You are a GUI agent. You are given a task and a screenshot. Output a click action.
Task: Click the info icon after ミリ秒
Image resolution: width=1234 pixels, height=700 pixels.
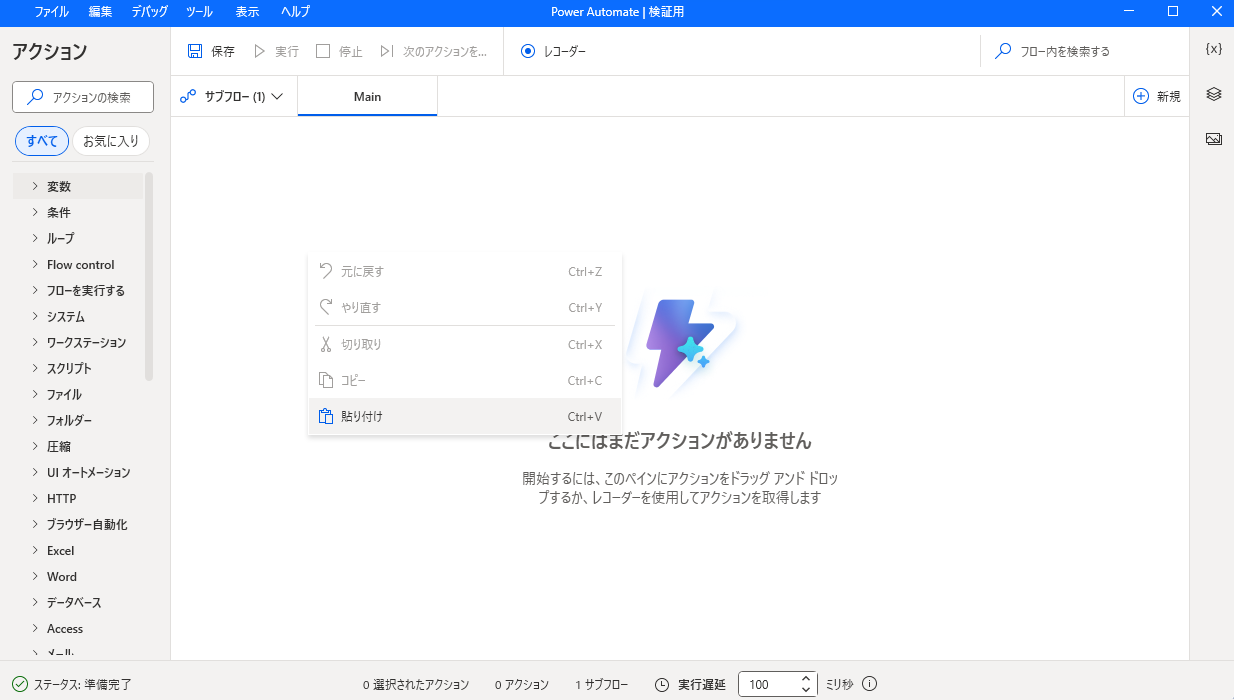(x=869, y=684)
